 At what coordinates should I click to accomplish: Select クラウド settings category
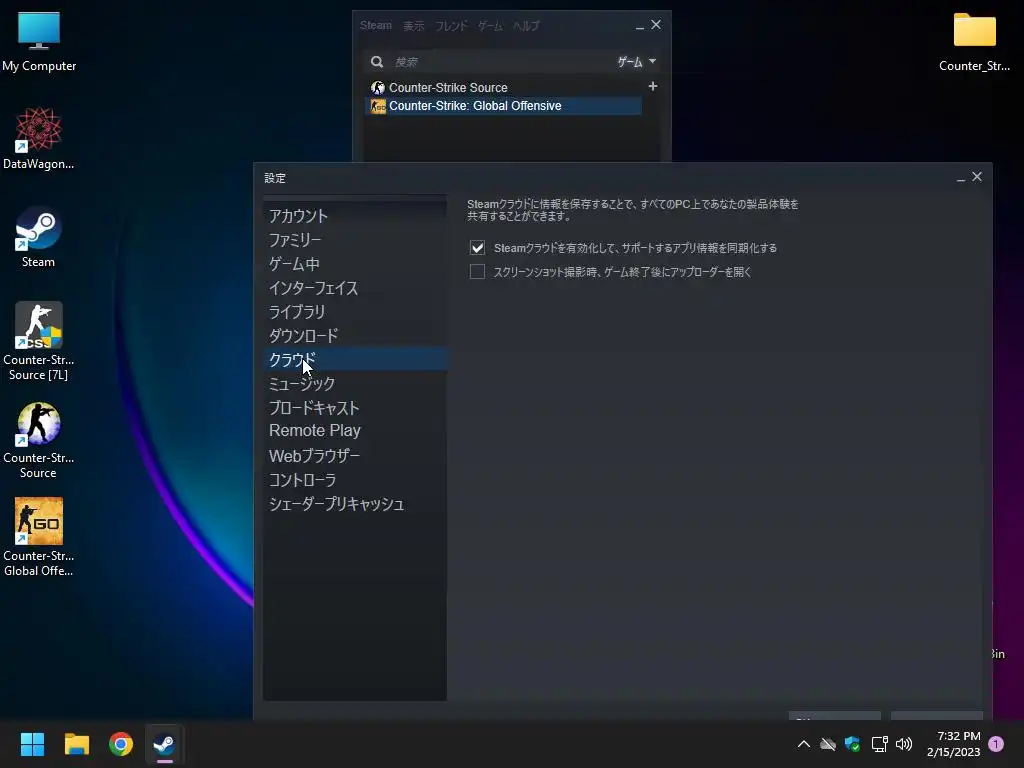(355, 359)
